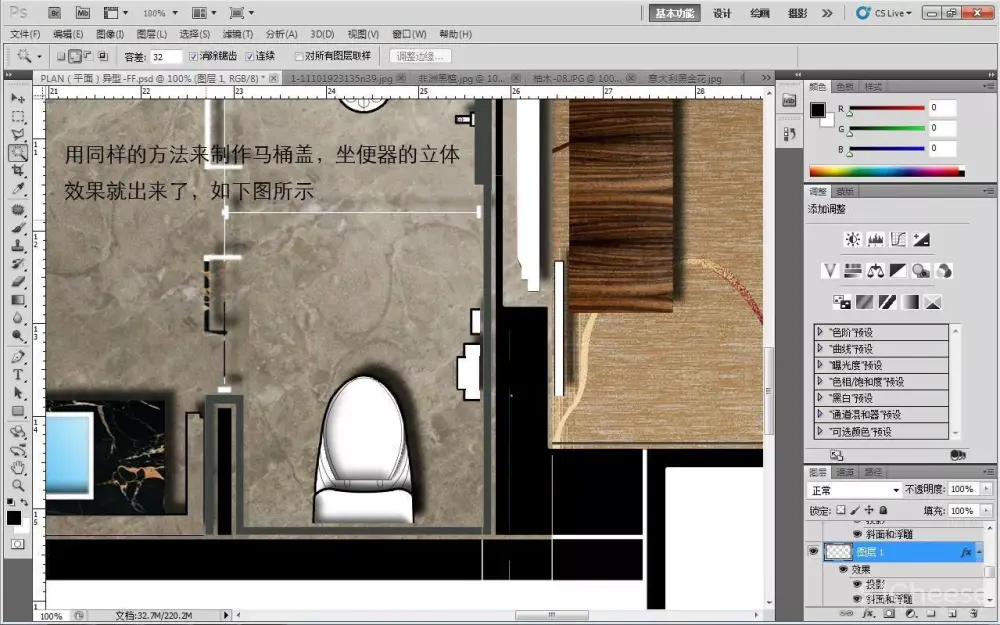Select the Clone Stamp tool
This screenshot has width=1000, height=625.
(18, 246)
